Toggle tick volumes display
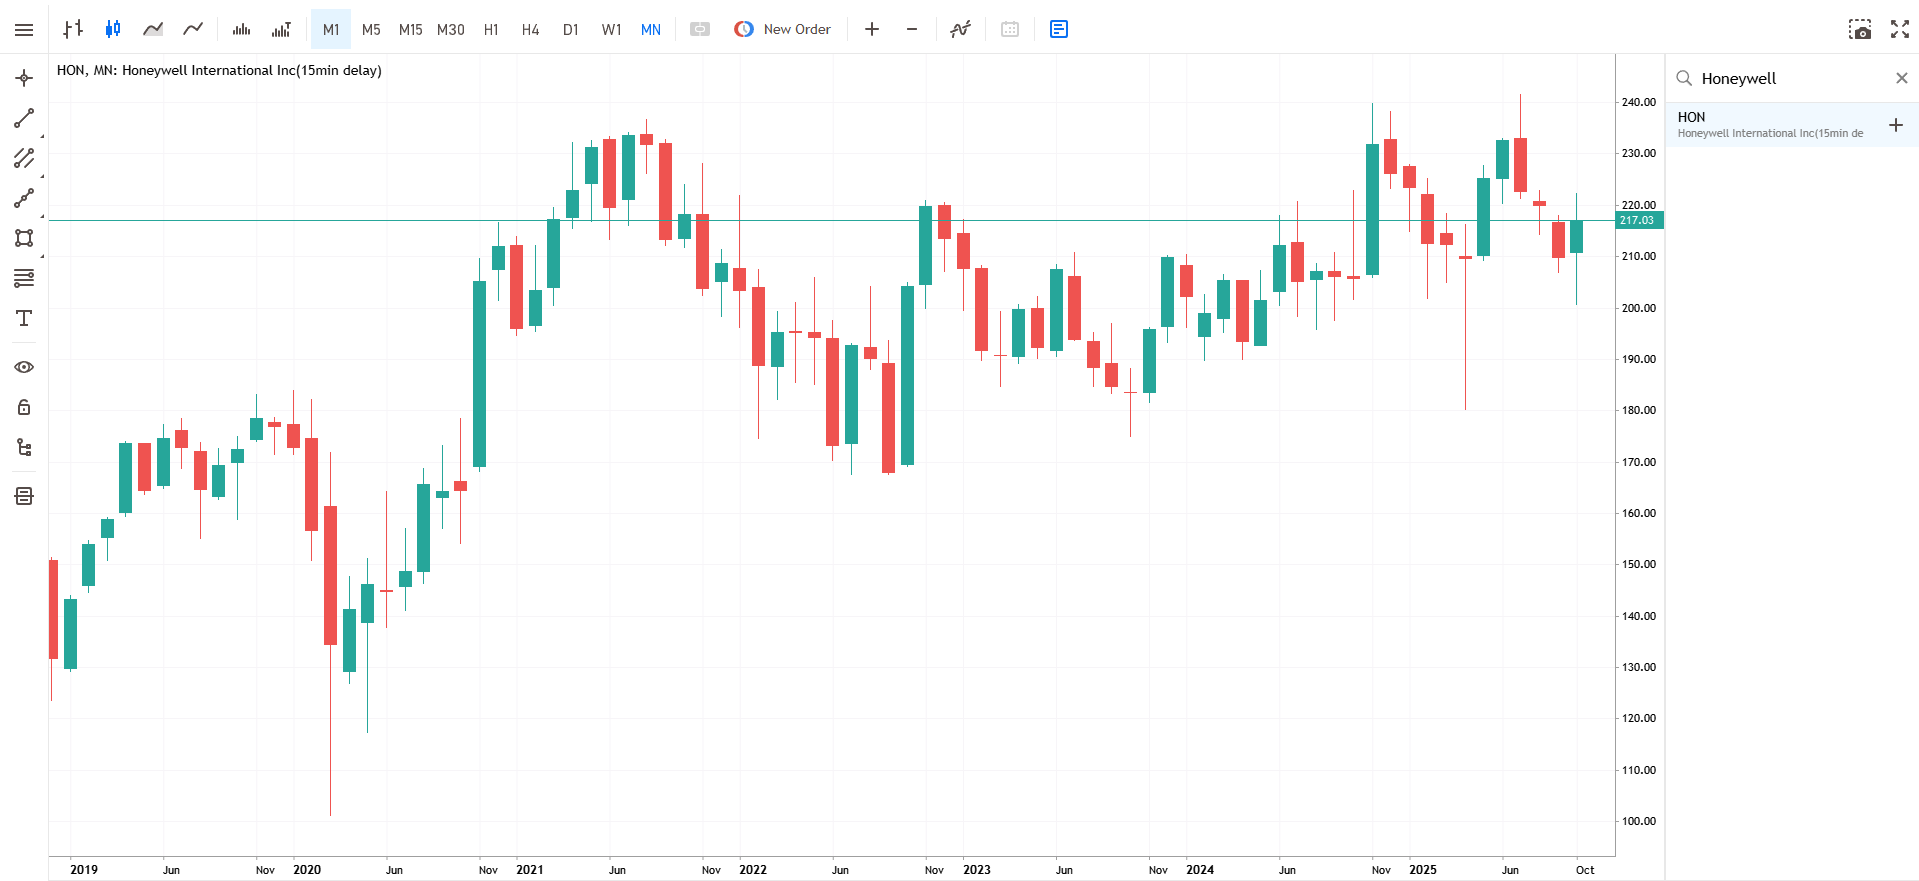The image size is (1919, 881). (x=241, y=29)
